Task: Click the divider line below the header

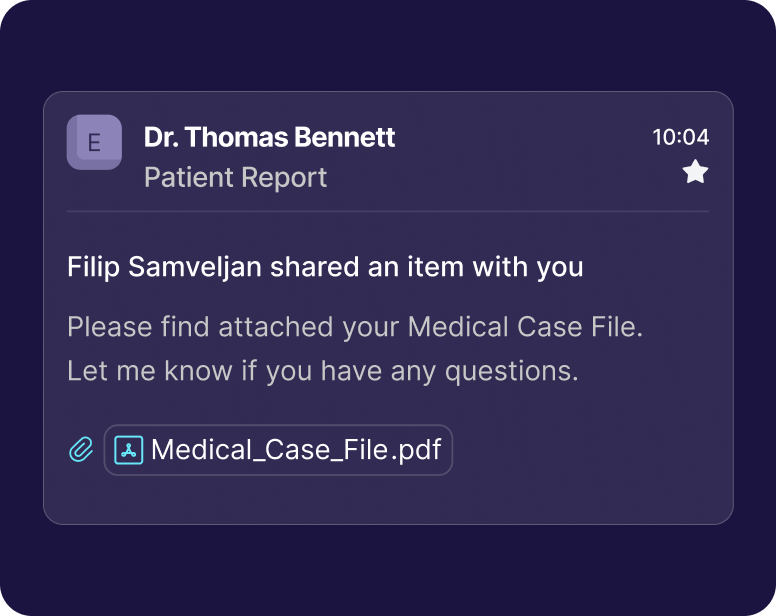Action: (387, 212)
